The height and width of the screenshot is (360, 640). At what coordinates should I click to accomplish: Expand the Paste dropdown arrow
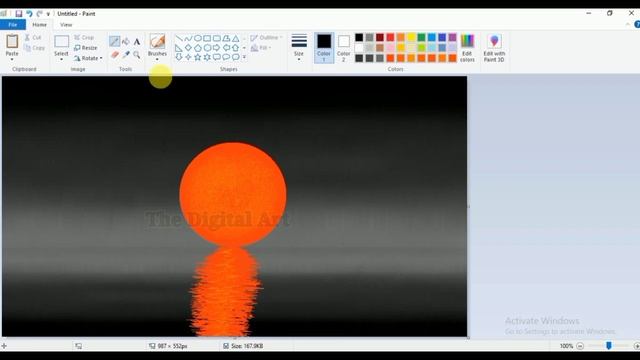12,60
